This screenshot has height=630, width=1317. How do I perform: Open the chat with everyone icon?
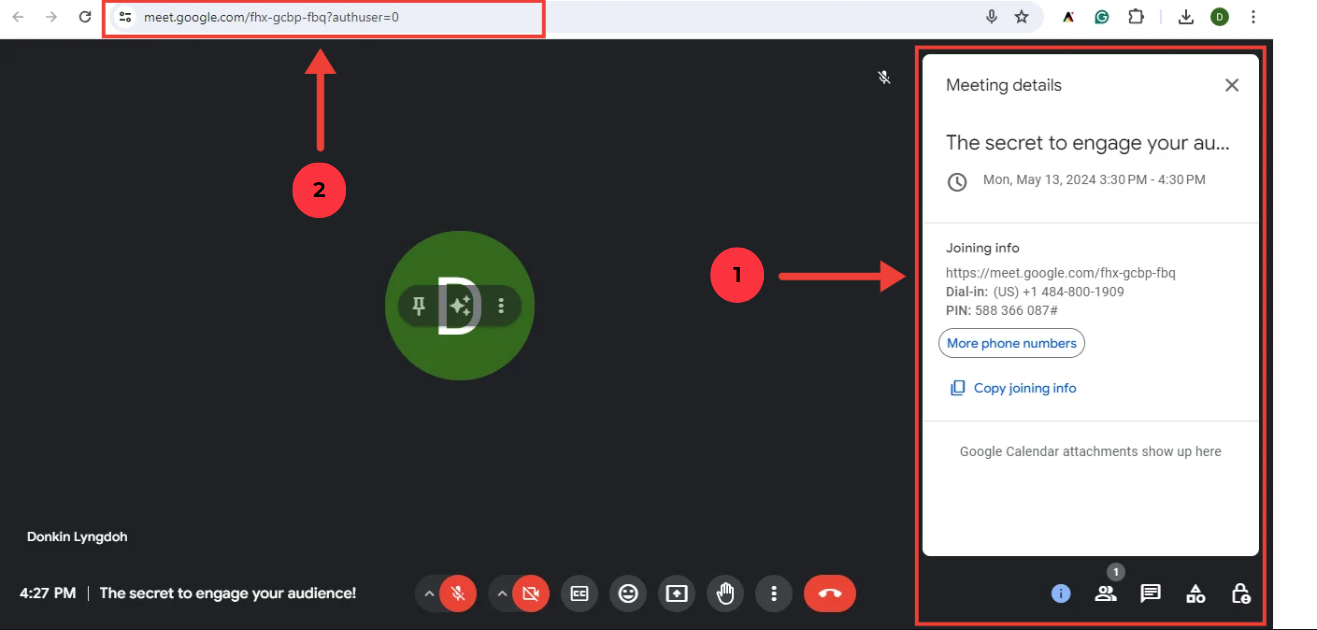(1150, 593)
